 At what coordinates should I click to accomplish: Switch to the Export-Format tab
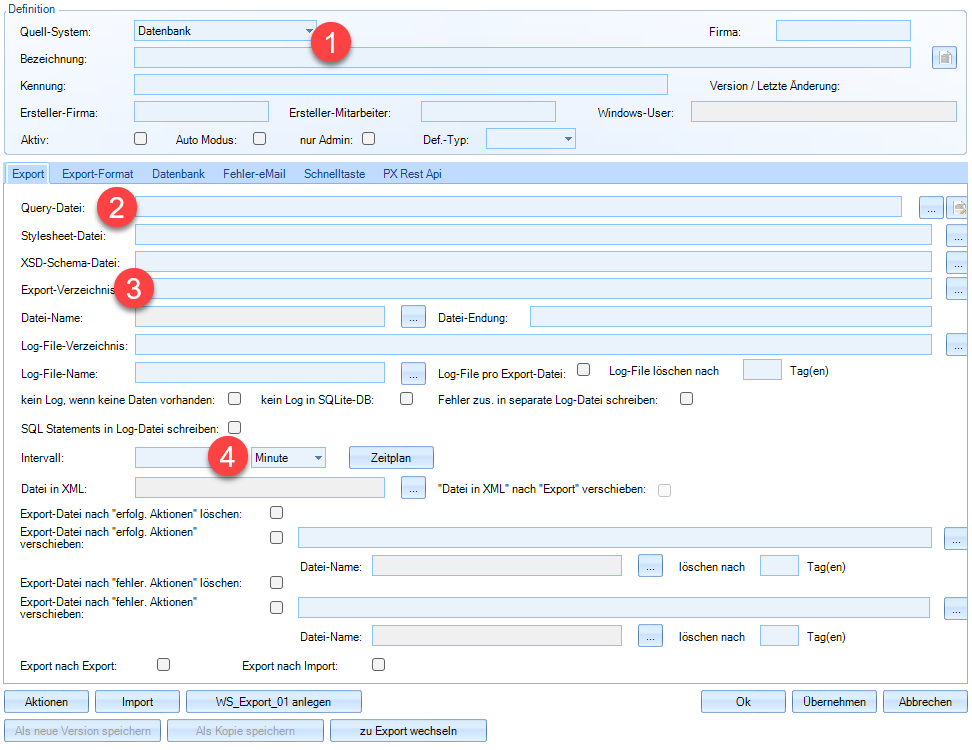[97, 174]
